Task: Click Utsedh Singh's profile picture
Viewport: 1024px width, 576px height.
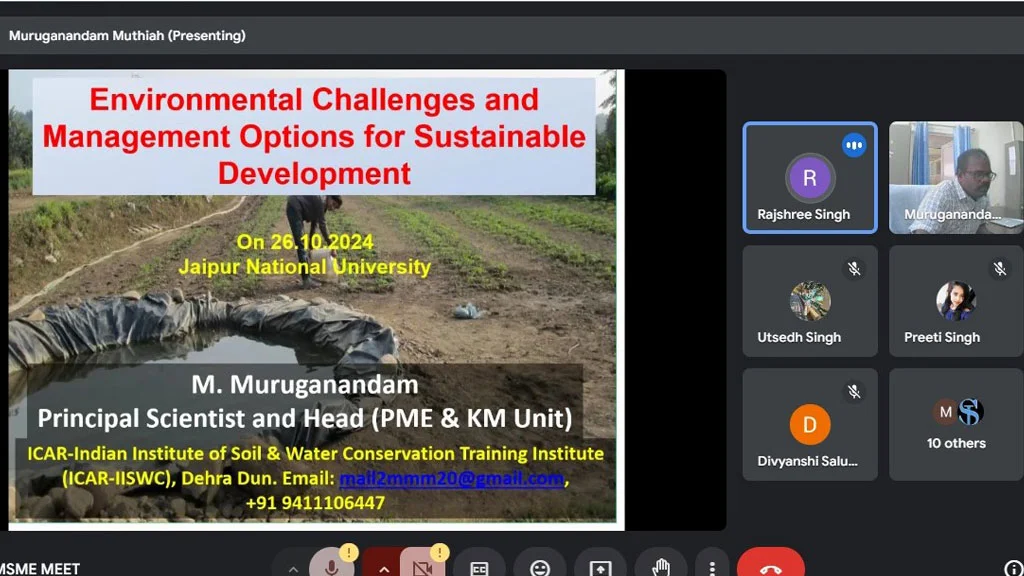Action: [x=810, y=301]
